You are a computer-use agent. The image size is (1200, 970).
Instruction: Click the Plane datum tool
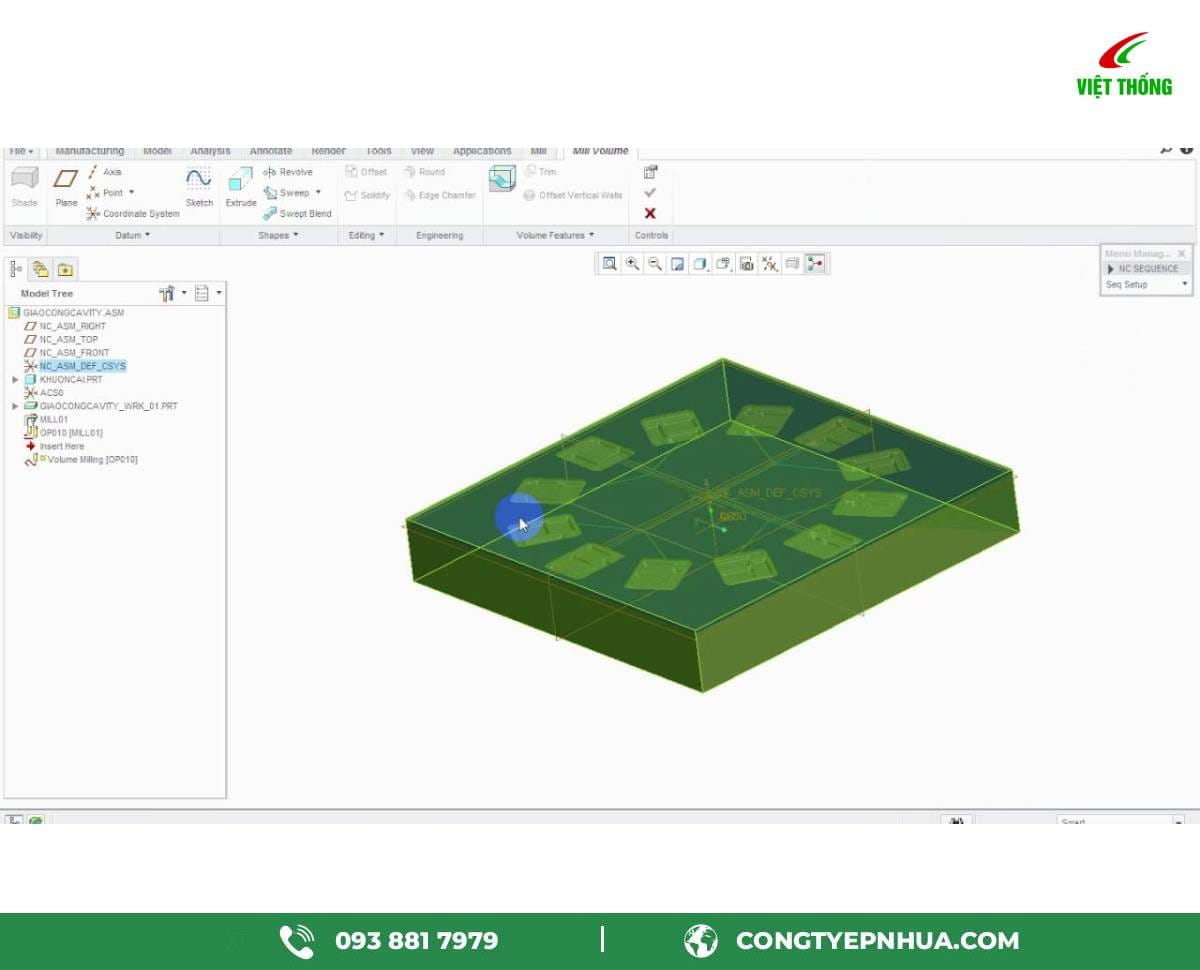tap(66, 187)
